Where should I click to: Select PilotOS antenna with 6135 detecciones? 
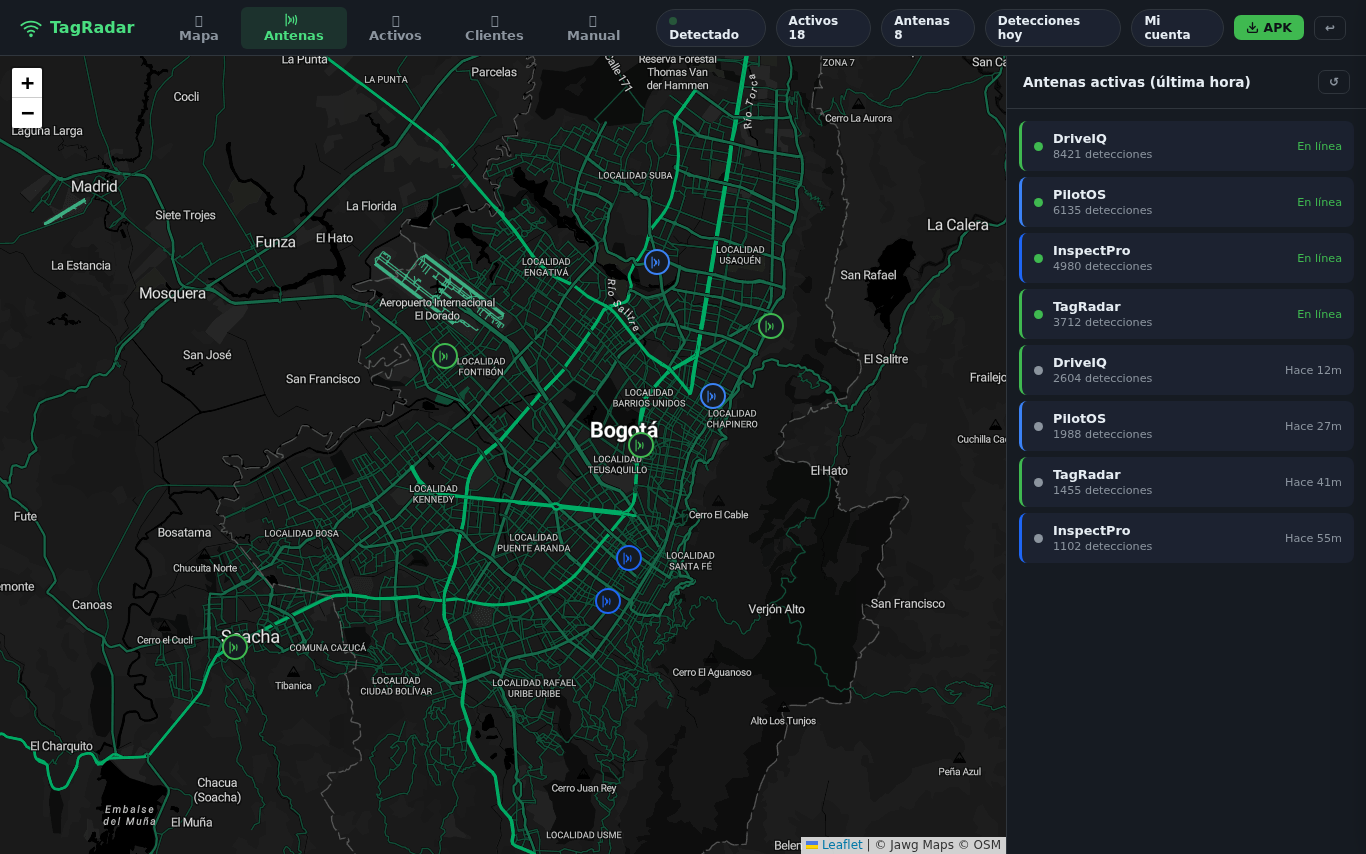coord(1186,202)
